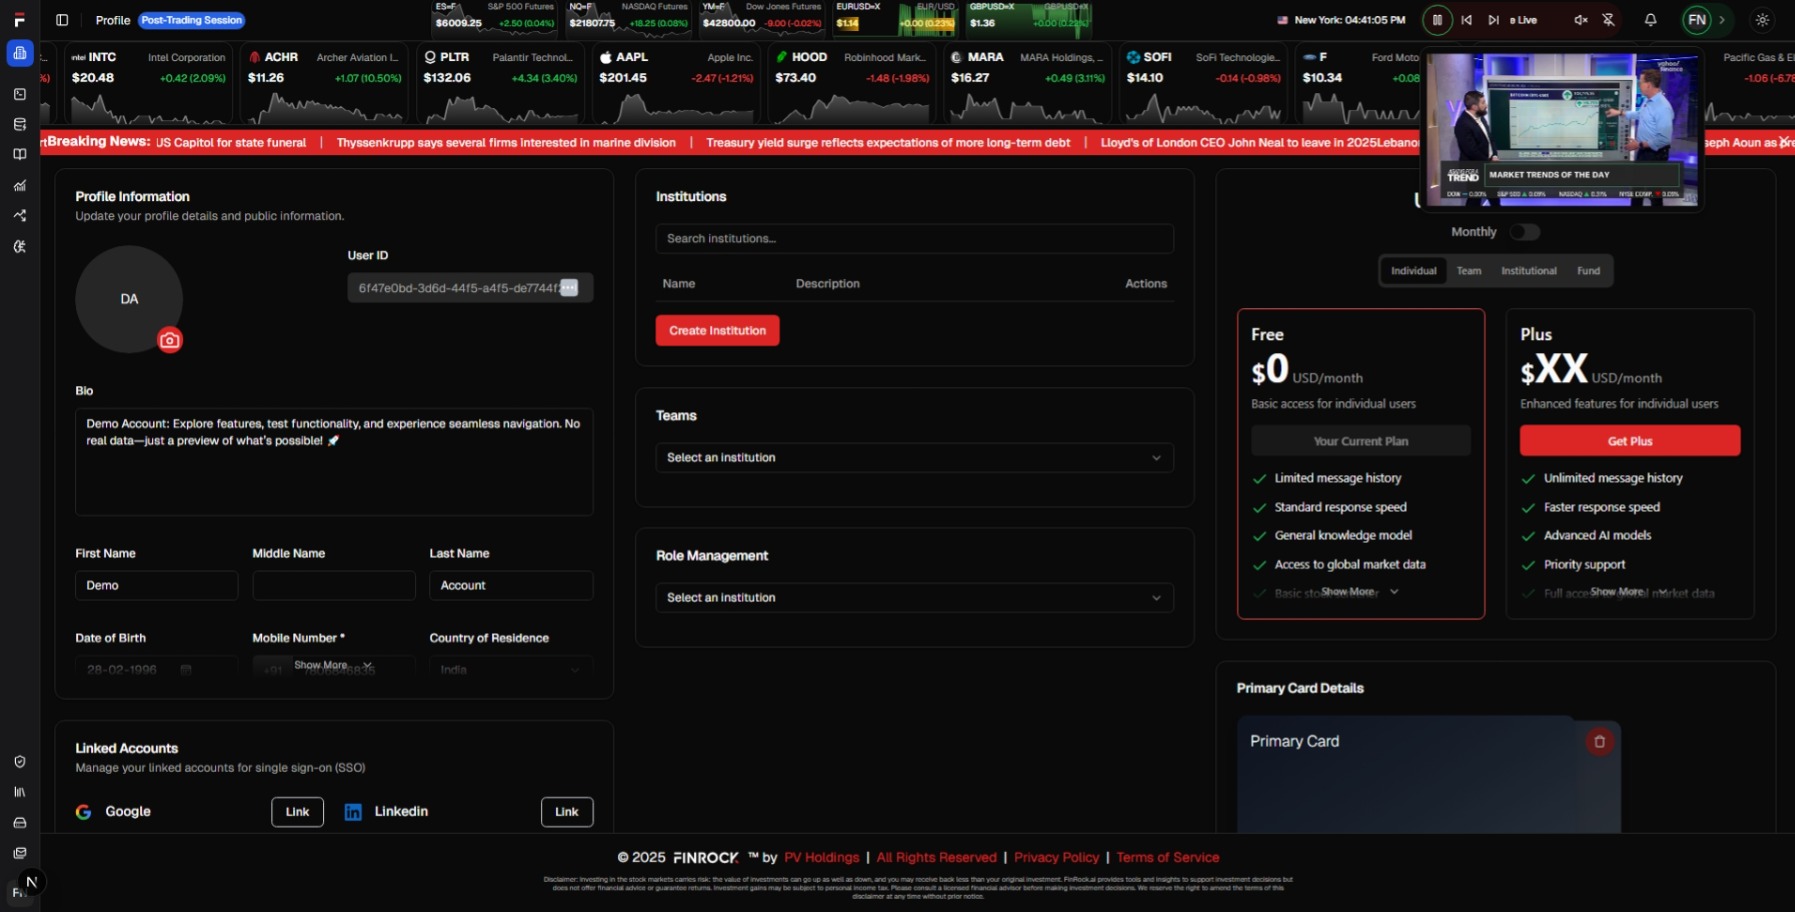The image size is (1795, 912).
Task: Toggle the sidebar panel layout icon
Action: click(62, 20)
